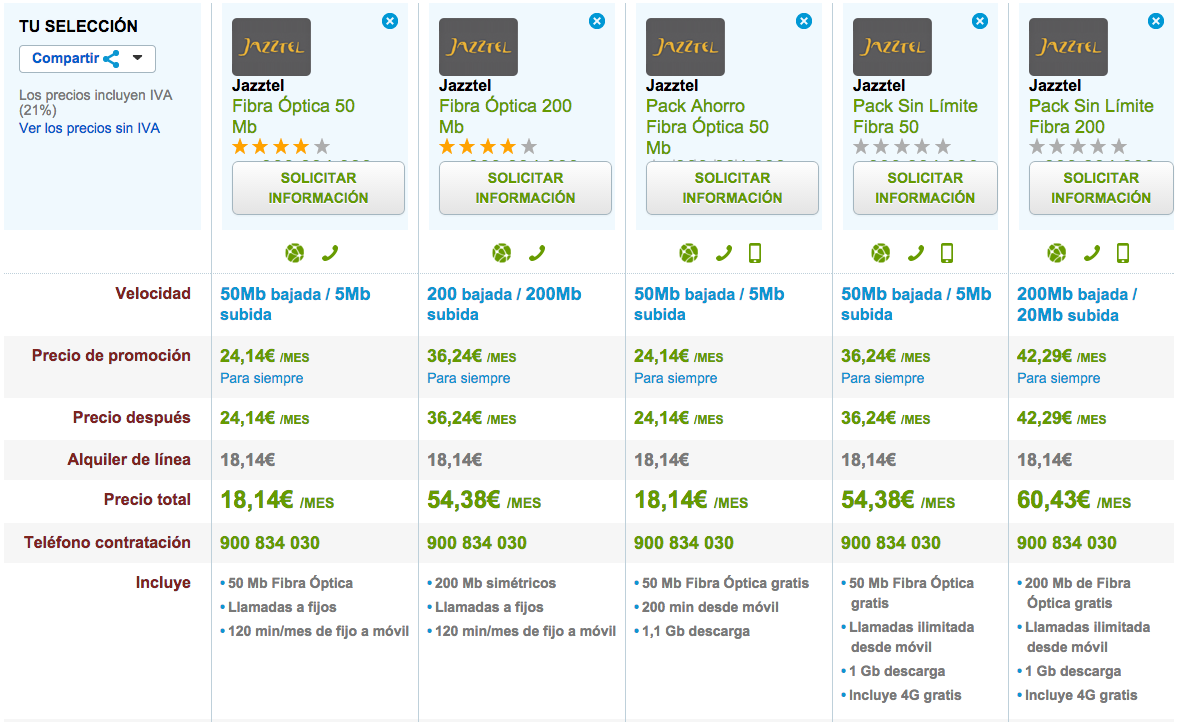Open Pack Sin Límite Fibra 50 title

pos(915,116)
